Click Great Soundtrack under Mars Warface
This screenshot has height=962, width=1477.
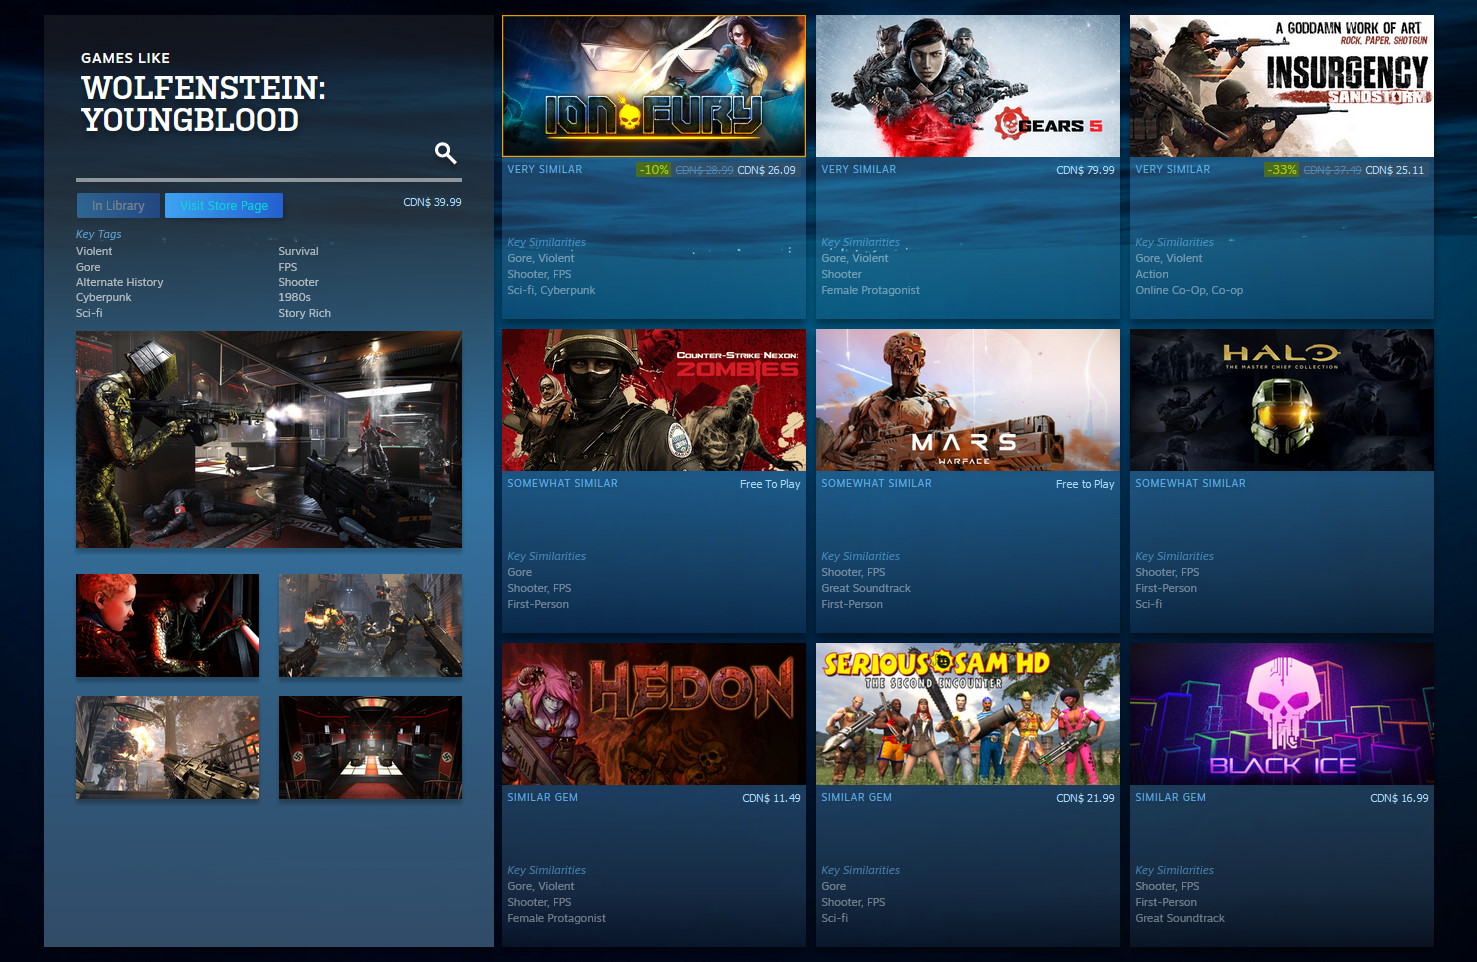click(866, 588)
